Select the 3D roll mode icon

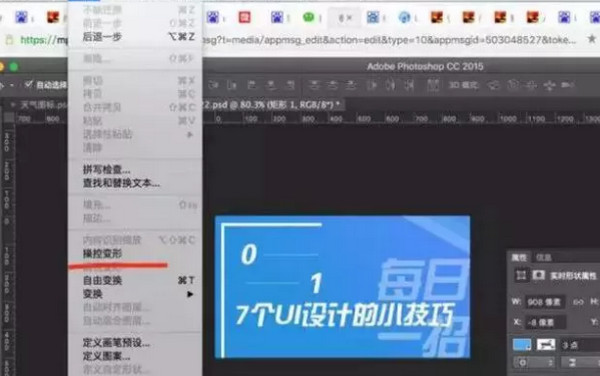click(513, 85)
